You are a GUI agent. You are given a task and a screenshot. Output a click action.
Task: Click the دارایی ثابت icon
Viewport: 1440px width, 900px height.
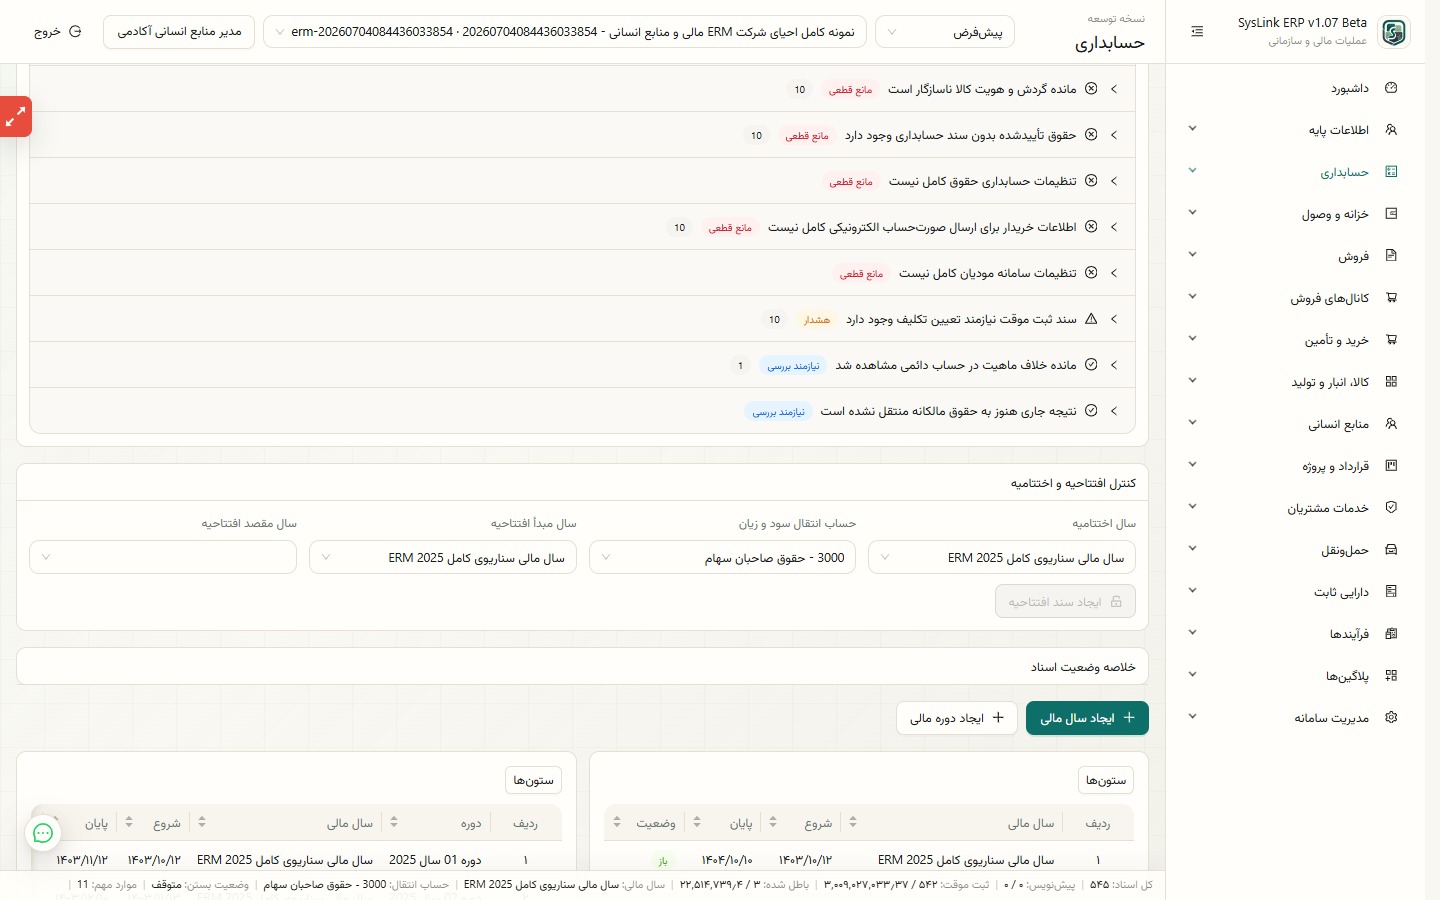pos(1391,592)
